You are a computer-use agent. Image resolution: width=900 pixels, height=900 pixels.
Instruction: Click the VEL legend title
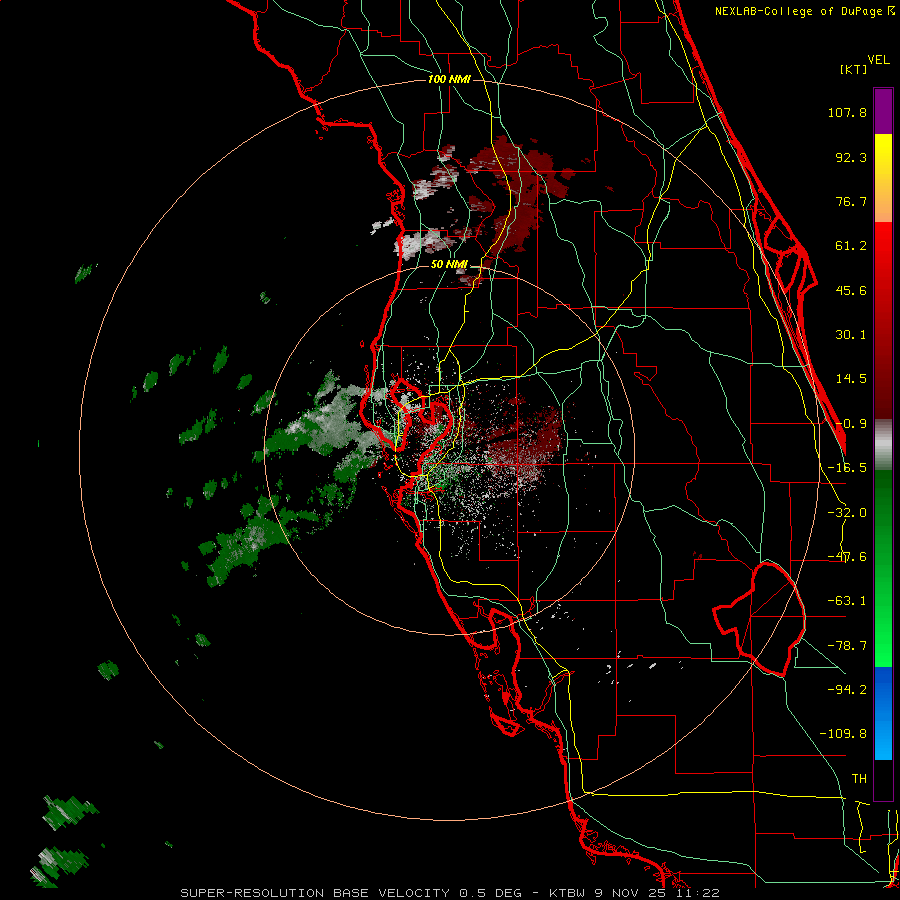(x=878, y=59)
